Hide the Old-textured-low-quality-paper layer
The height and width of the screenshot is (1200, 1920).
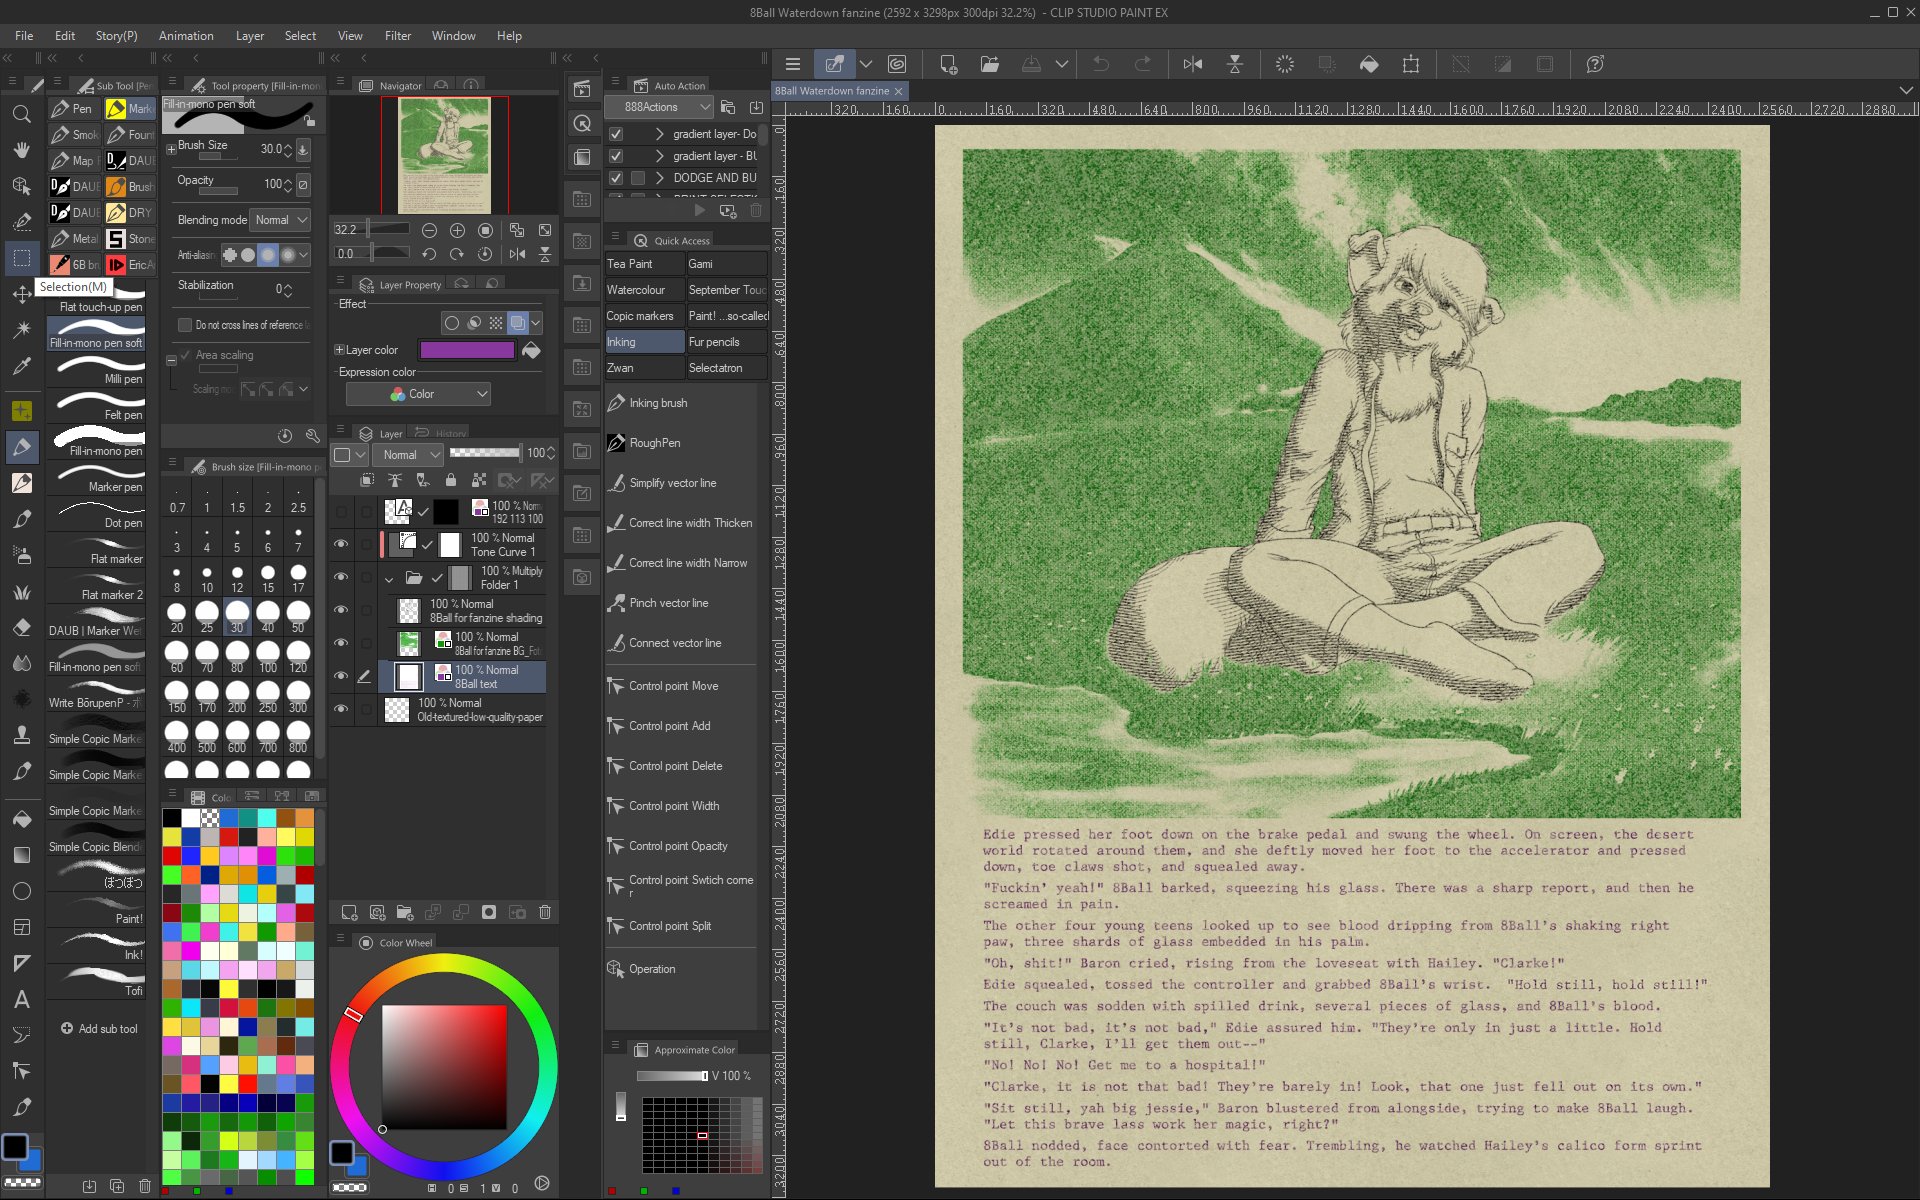click(x=341, y=710)
